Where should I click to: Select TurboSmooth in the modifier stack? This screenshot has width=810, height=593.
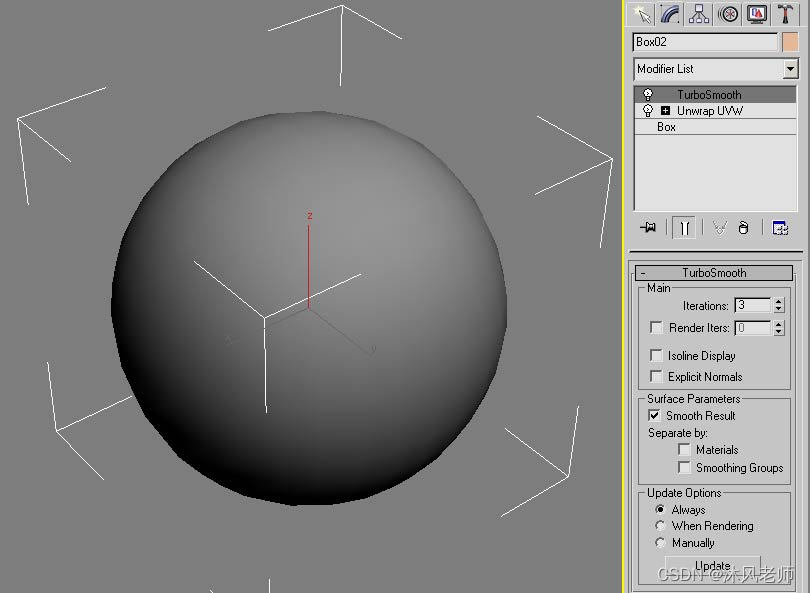[x=715, y=95]
